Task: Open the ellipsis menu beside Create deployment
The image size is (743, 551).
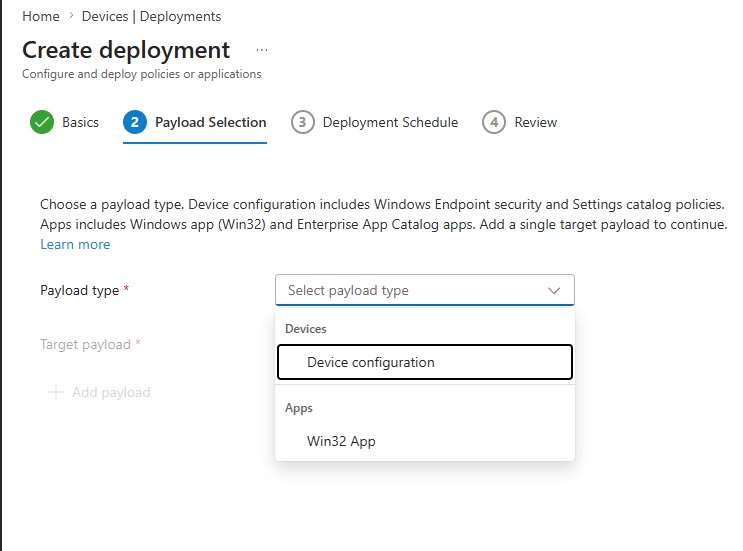Action: click(x=262, y=50)
